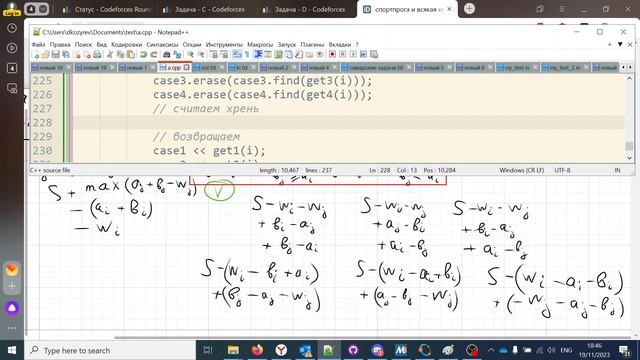Toggle the Monitoring eye icon
This screenshot has height=360, width=640.
click(321, 54)
